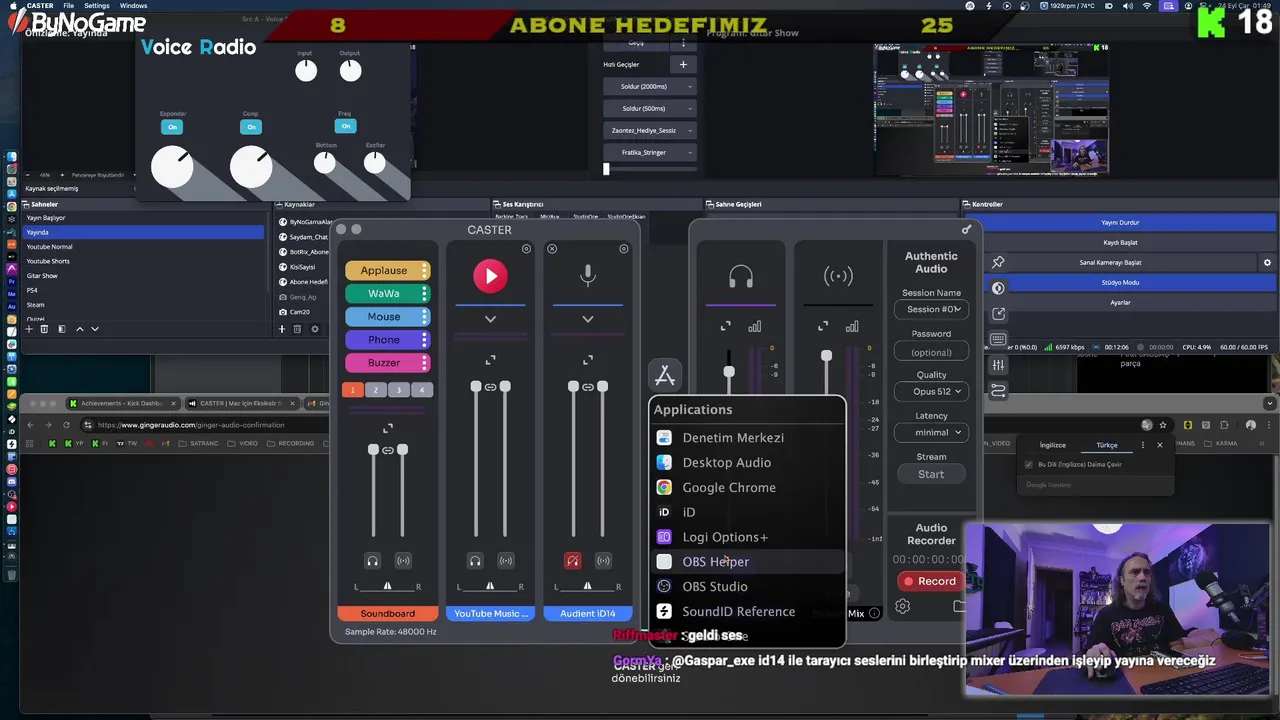This screenshot has height=720, width=1280.
Task: Click the key icon in CASTER output panel
Action: (x=967, y=230)
